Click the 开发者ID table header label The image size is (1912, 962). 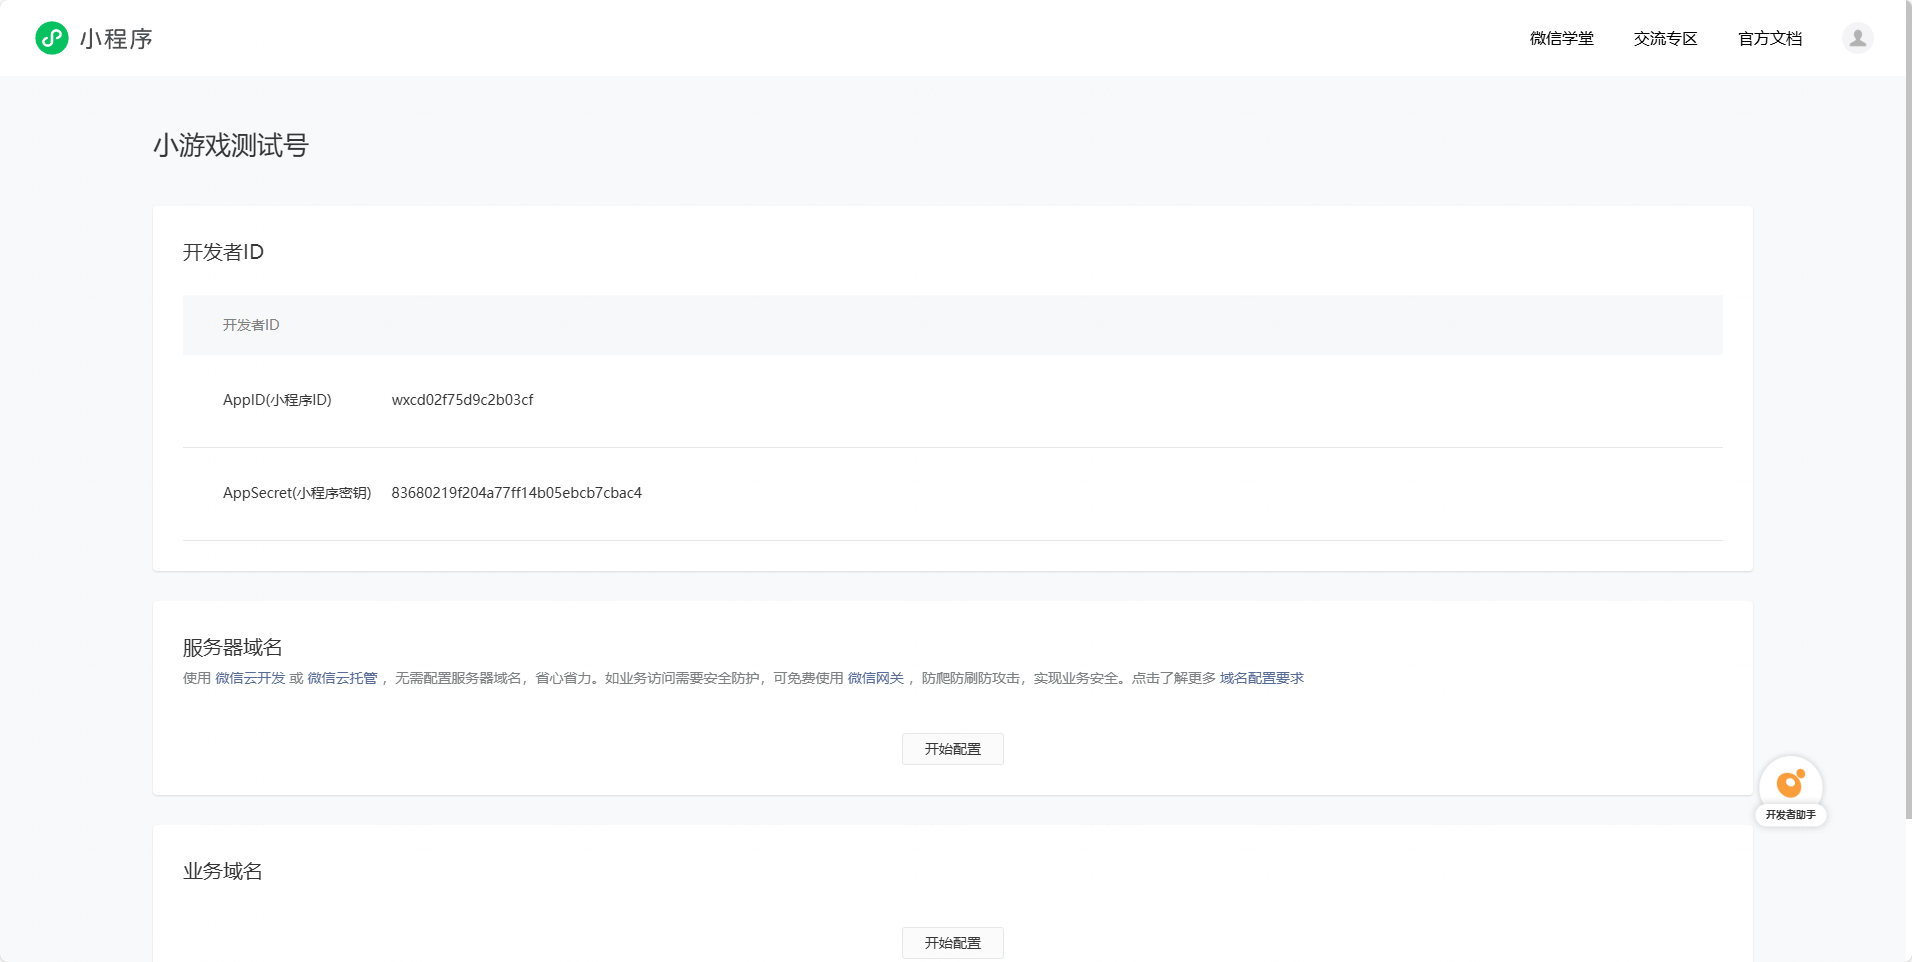251,325
